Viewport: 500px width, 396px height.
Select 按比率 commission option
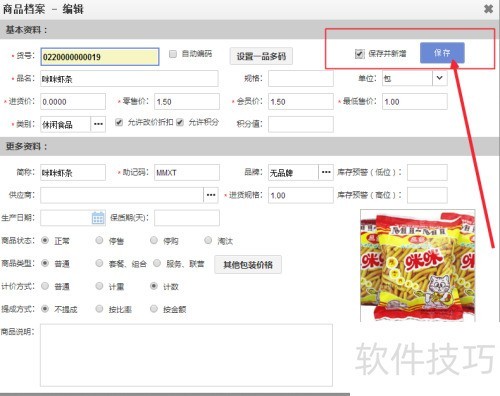click(x=99, y=309)
